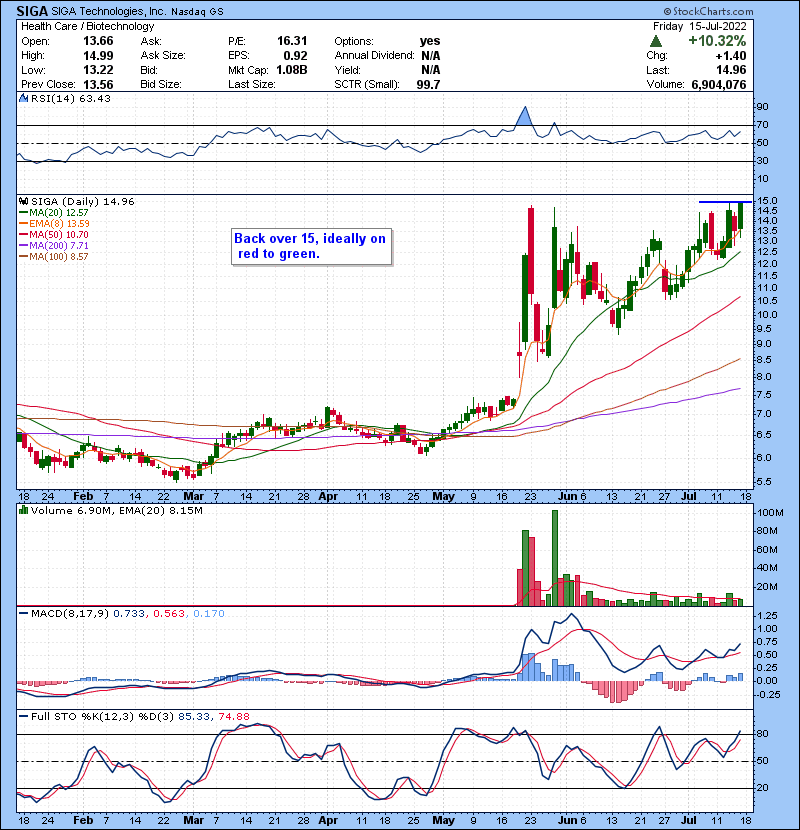Click the MACD histogram value 0.170
The height and width of the screenshot is (830, 800).
209,614
